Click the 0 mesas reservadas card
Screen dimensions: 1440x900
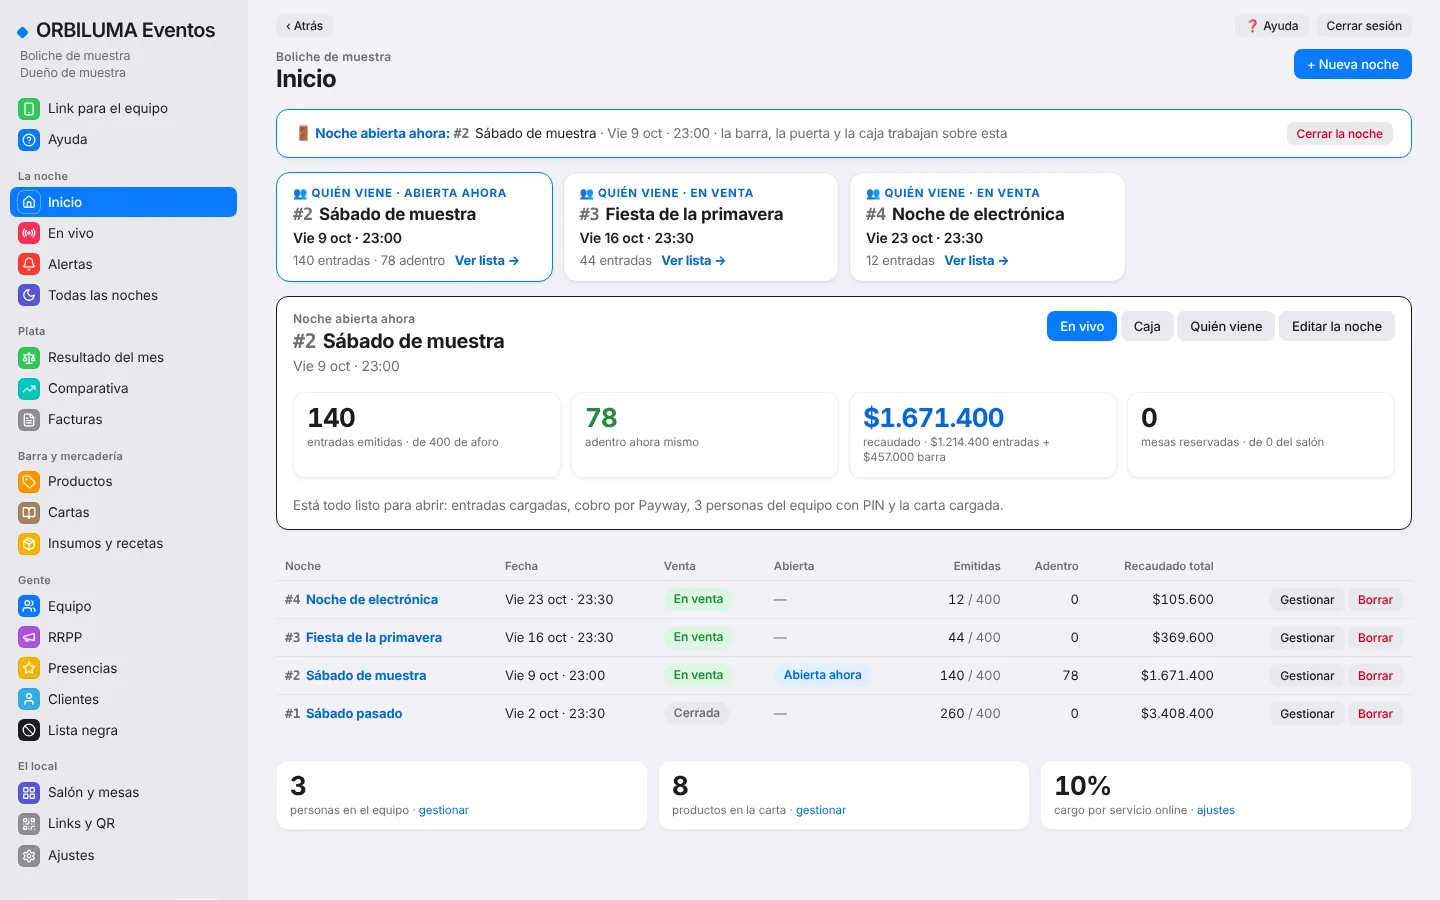pos(1261,435)
